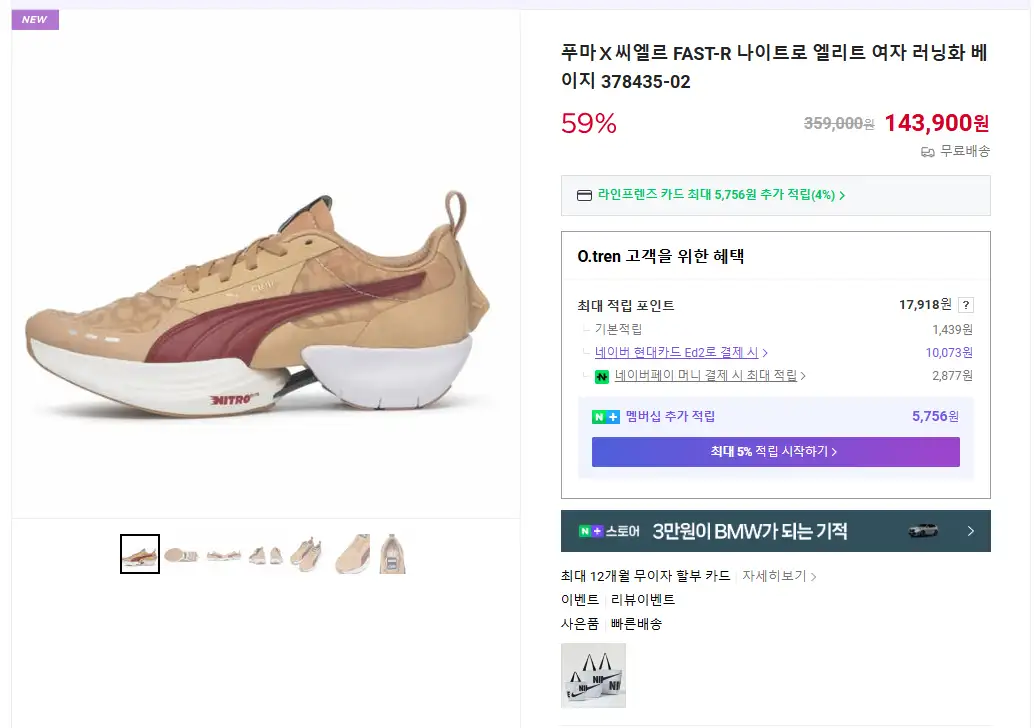Click the N+ membership badge icon
This screenshot has height=728, width=1034.
click(x=606, y=417)
